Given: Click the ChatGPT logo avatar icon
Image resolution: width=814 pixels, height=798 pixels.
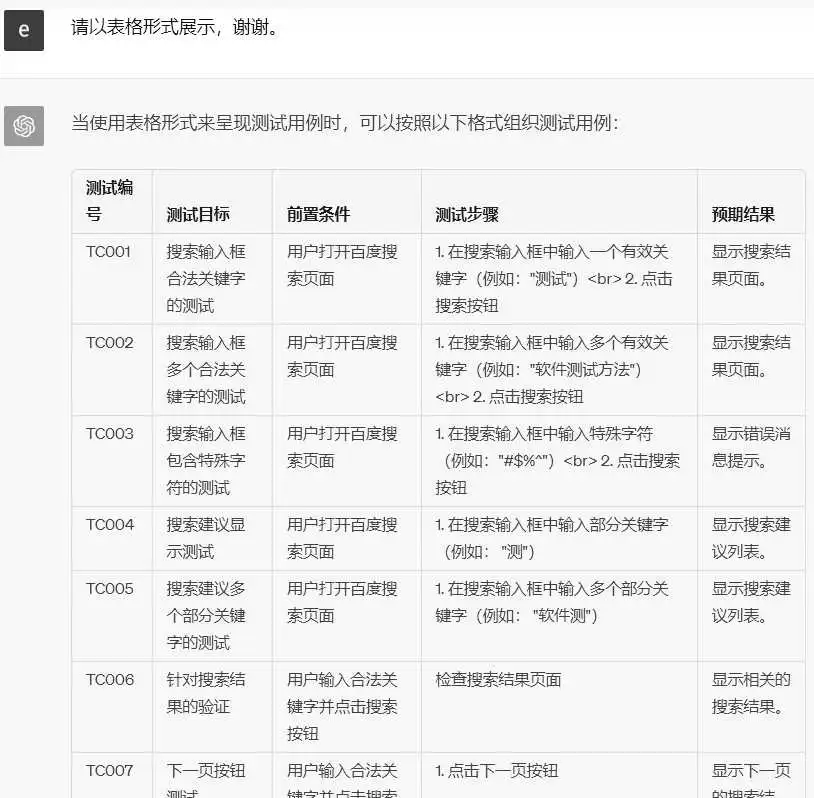Looking at the screenshot, I should tap(24, 126).
